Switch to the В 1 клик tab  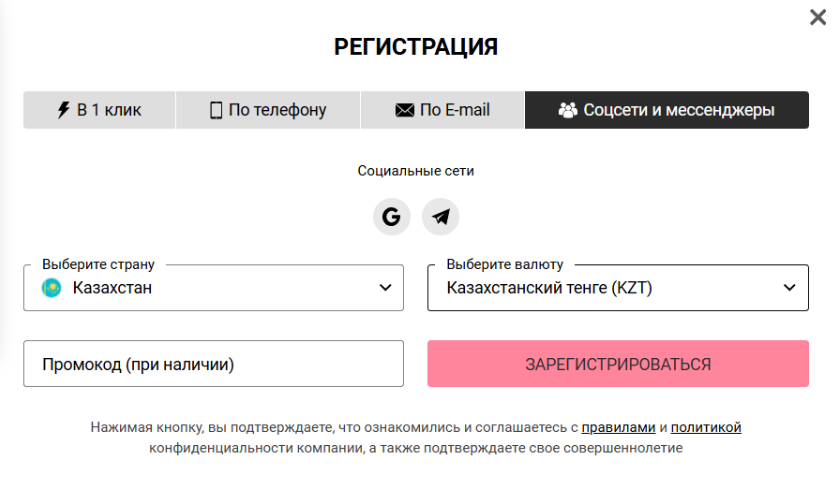point(99,110)
